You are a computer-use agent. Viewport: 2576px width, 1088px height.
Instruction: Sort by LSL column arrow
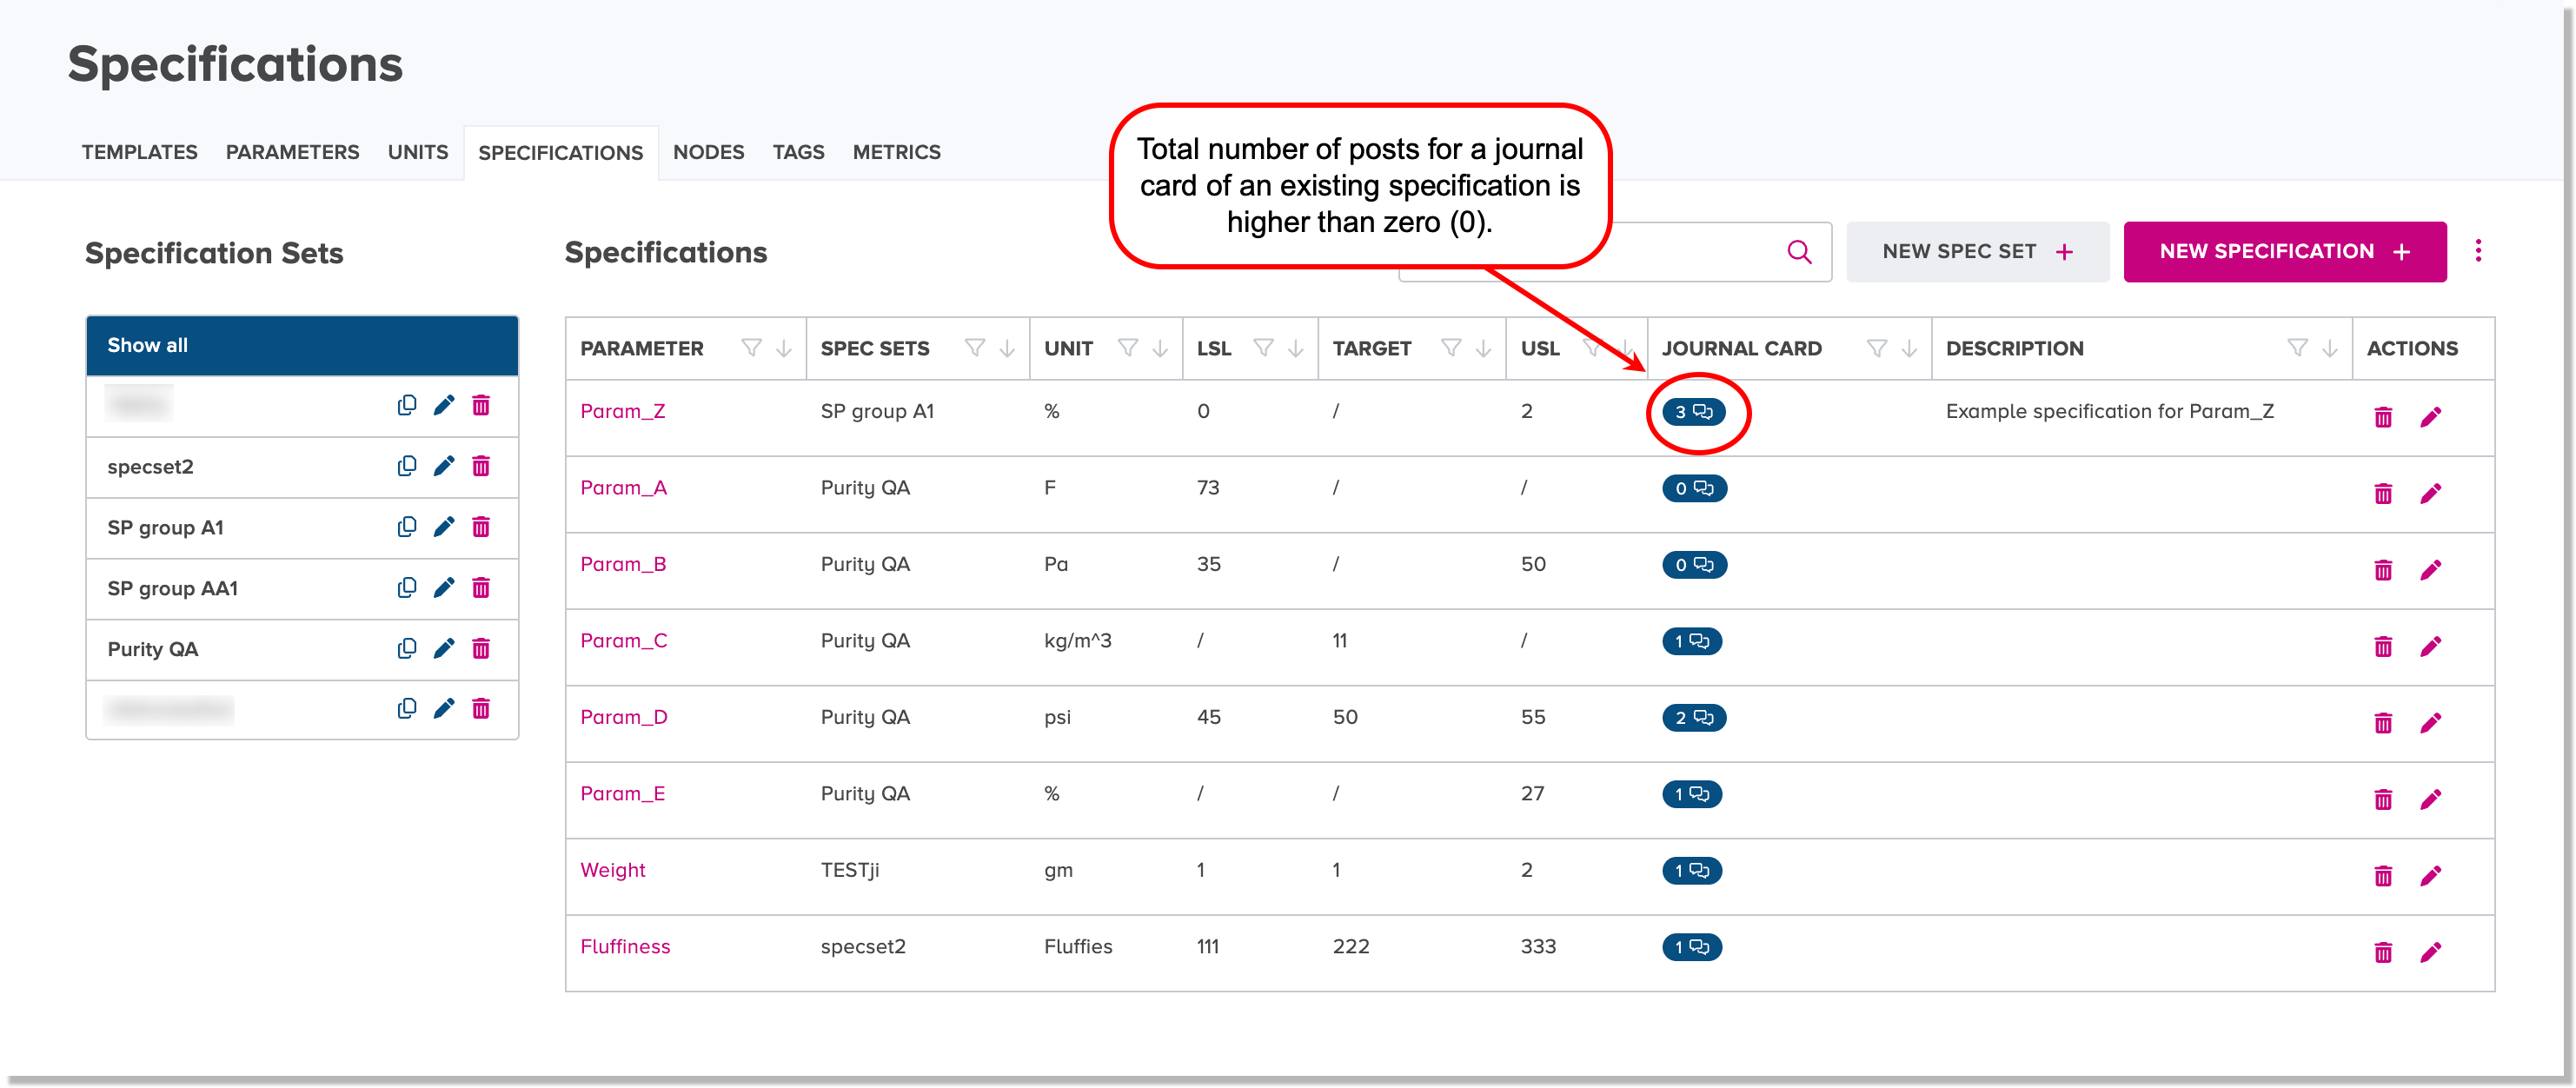tap(1296, 348)
